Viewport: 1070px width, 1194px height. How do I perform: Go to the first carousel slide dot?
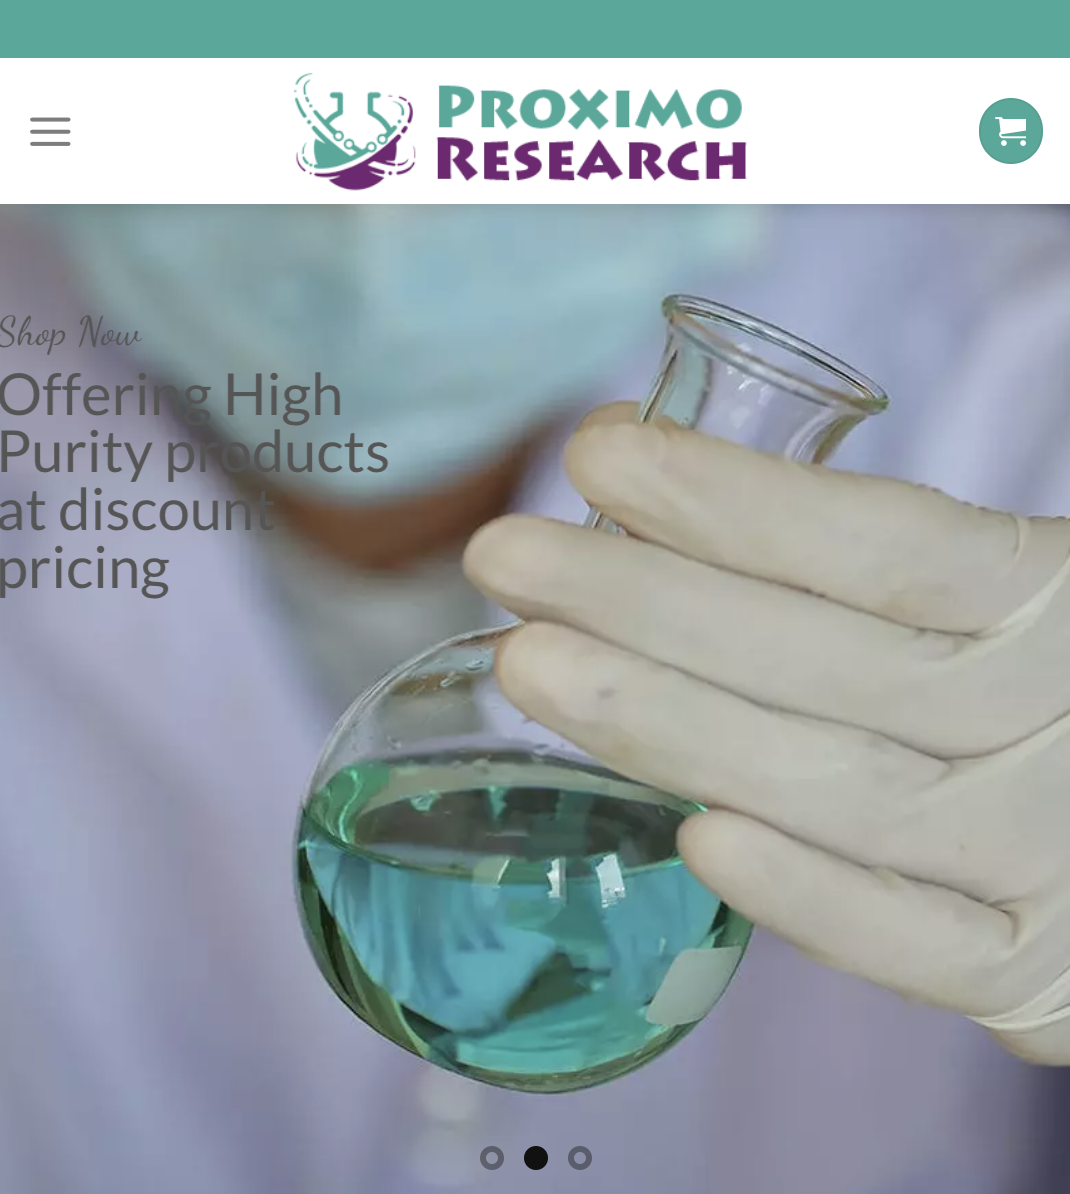pos(492,1157)
